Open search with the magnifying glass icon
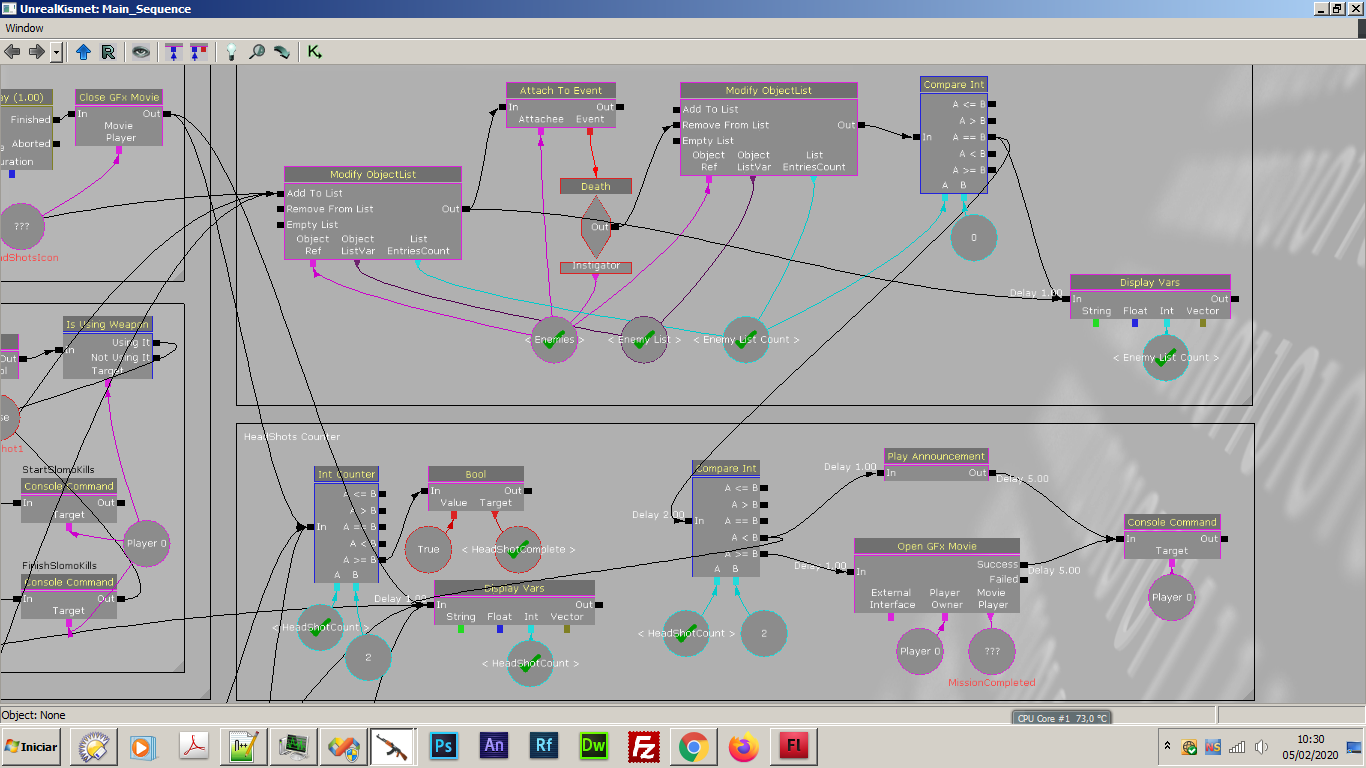 click(x=257, y=51)
